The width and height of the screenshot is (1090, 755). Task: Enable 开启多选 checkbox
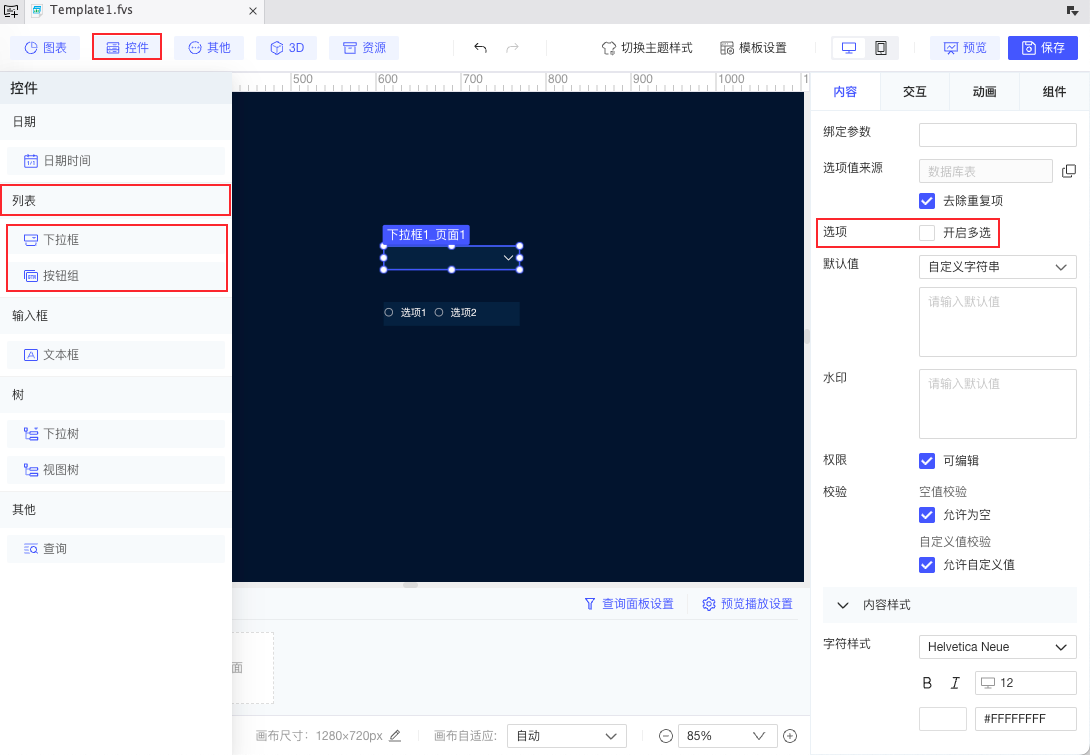click(927, 233)
